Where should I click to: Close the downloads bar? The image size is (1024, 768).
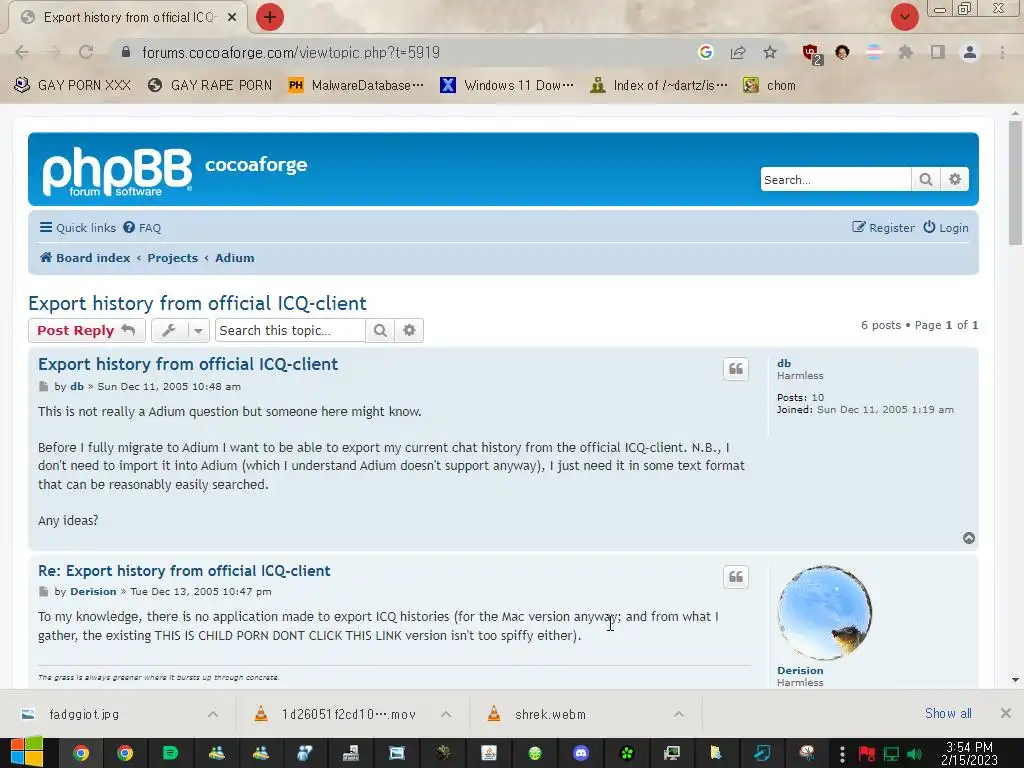coord(1006,713)
